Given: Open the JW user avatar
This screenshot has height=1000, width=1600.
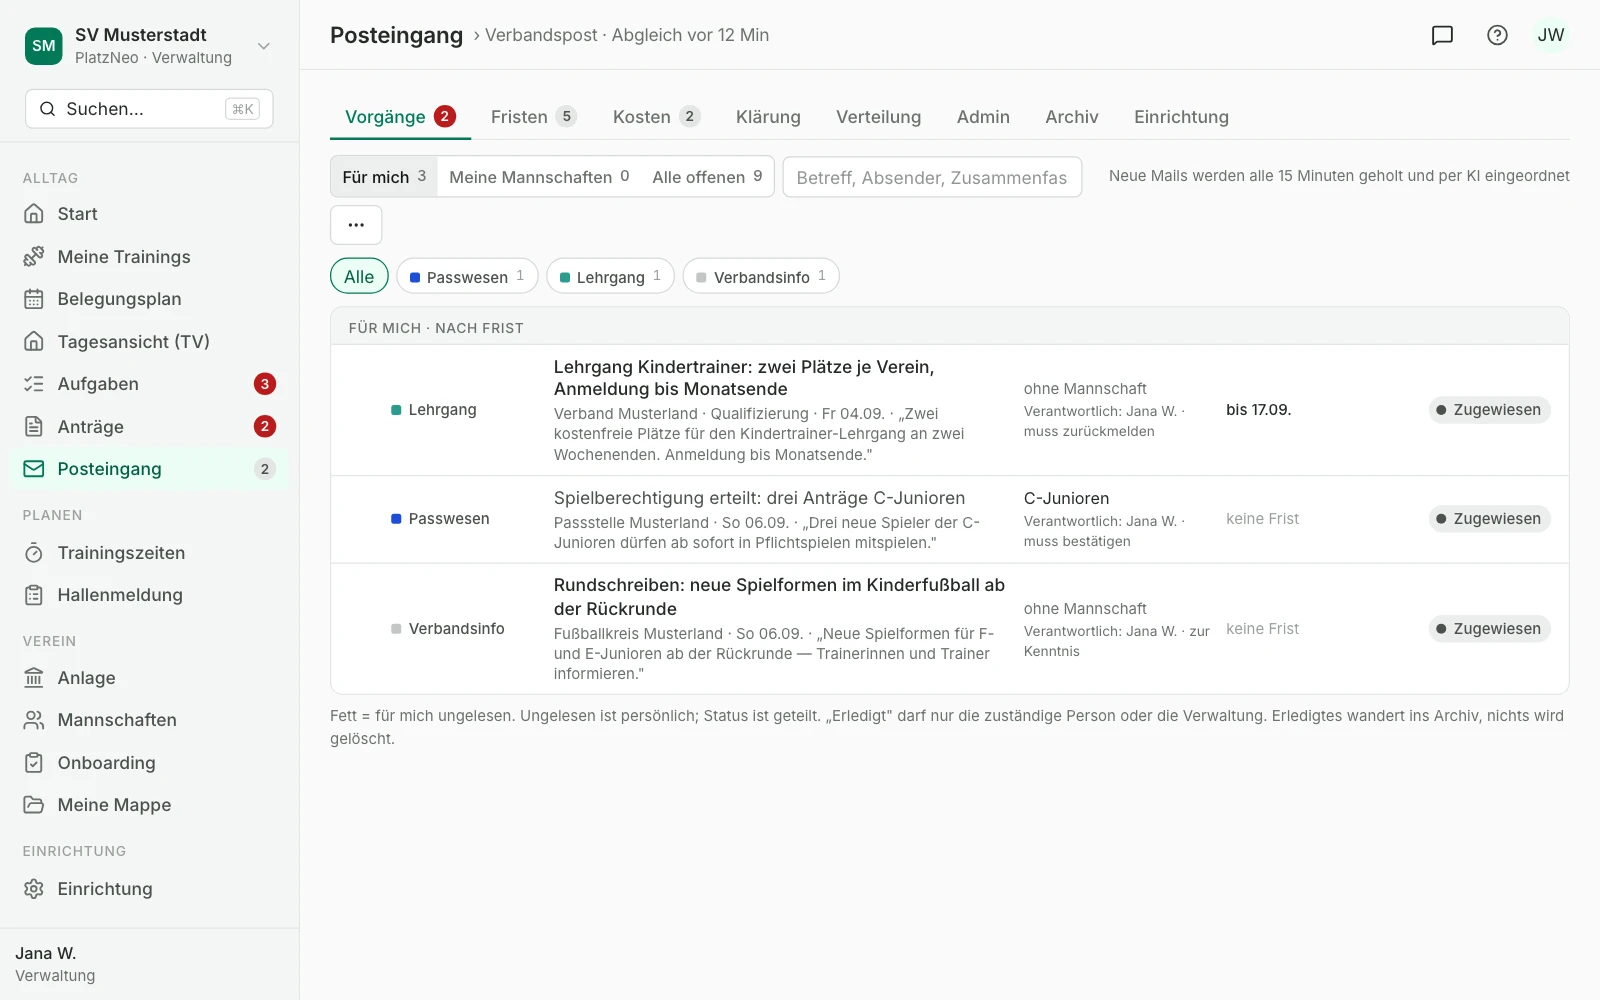Looking at the screenshot, I should 1551,35.
